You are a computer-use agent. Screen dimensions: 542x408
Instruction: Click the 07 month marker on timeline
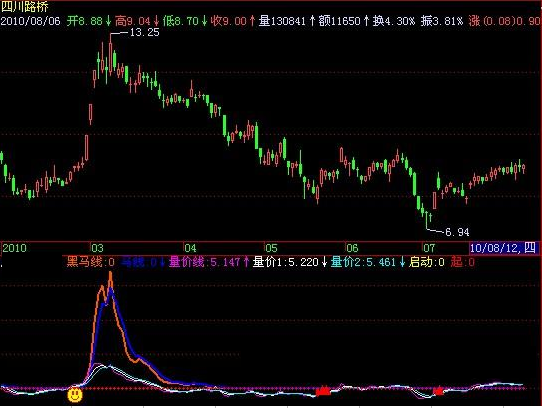(429, 248)
